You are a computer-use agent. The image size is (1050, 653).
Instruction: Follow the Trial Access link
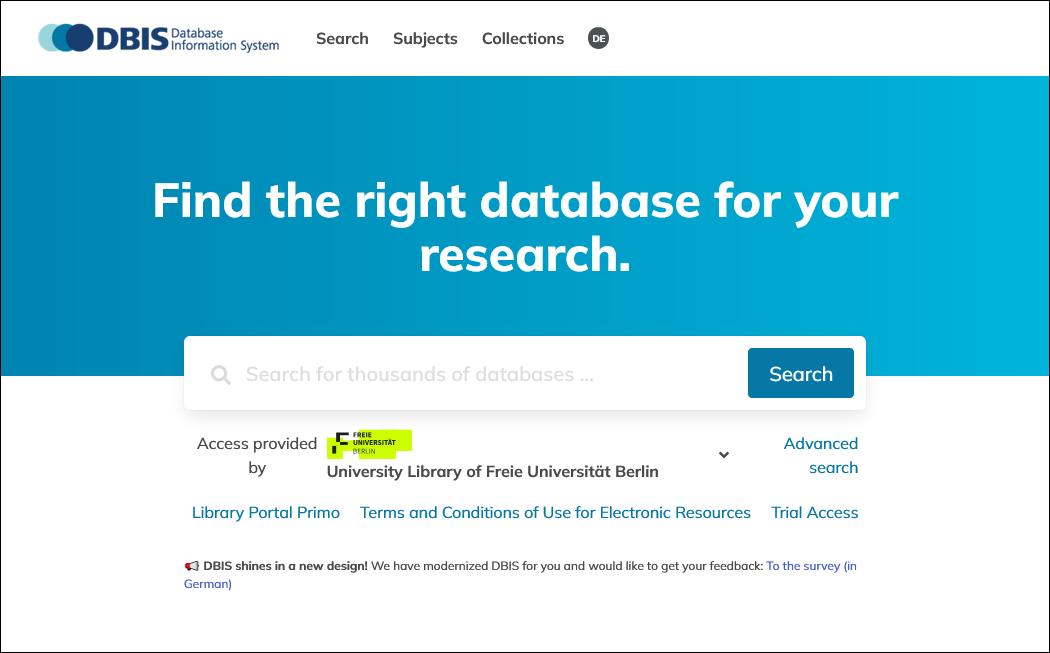coord(814,513)
